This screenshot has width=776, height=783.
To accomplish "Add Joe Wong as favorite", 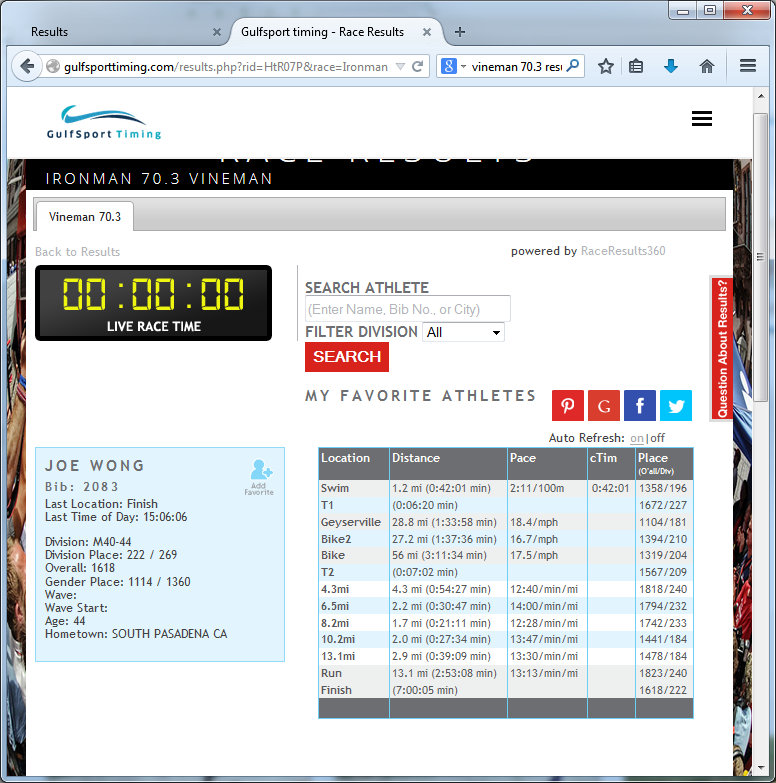I will click(258, 476).
